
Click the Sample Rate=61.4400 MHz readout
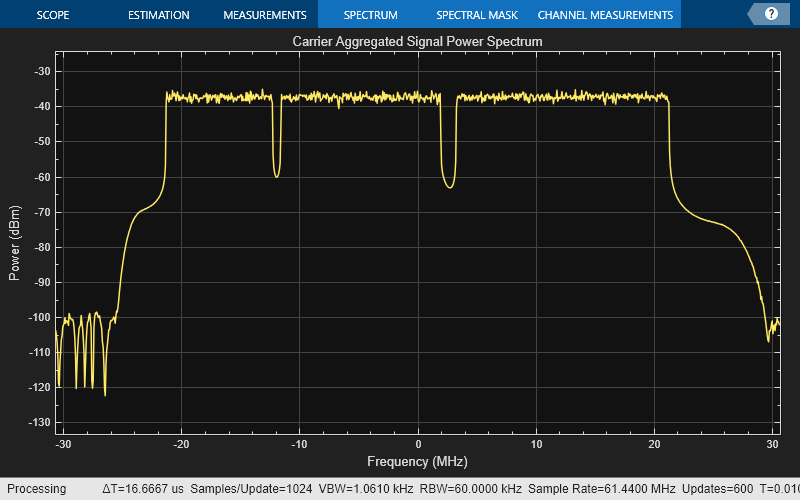[x=602, y=489]
